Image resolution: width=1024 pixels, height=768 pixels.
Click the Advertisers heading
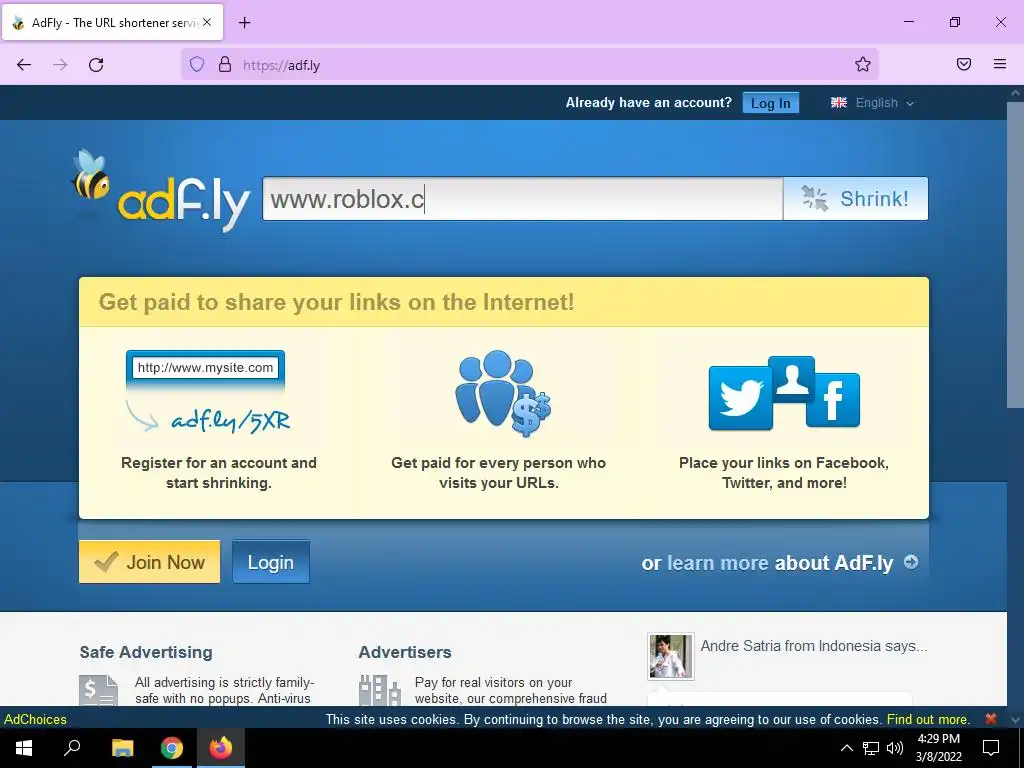(x=405, y=652)
